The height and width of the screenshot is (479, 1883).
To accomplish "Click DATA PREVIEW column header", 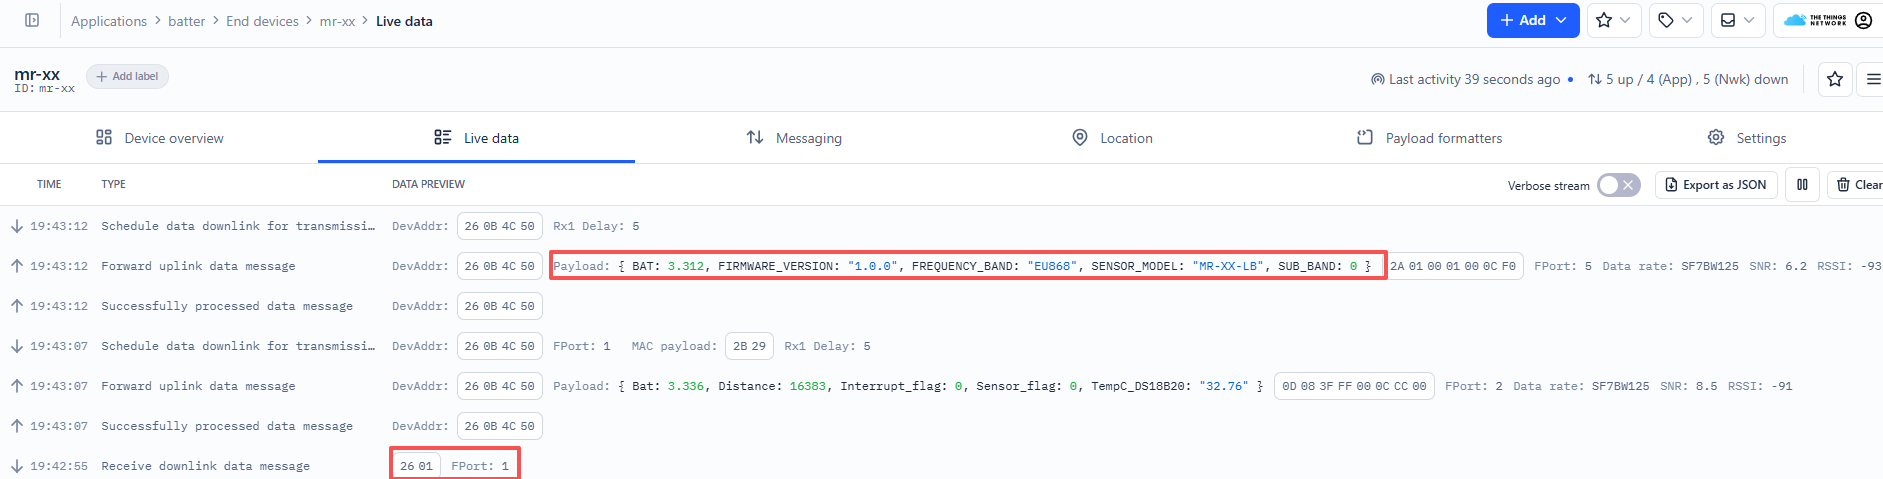I will tap(428, 184).
